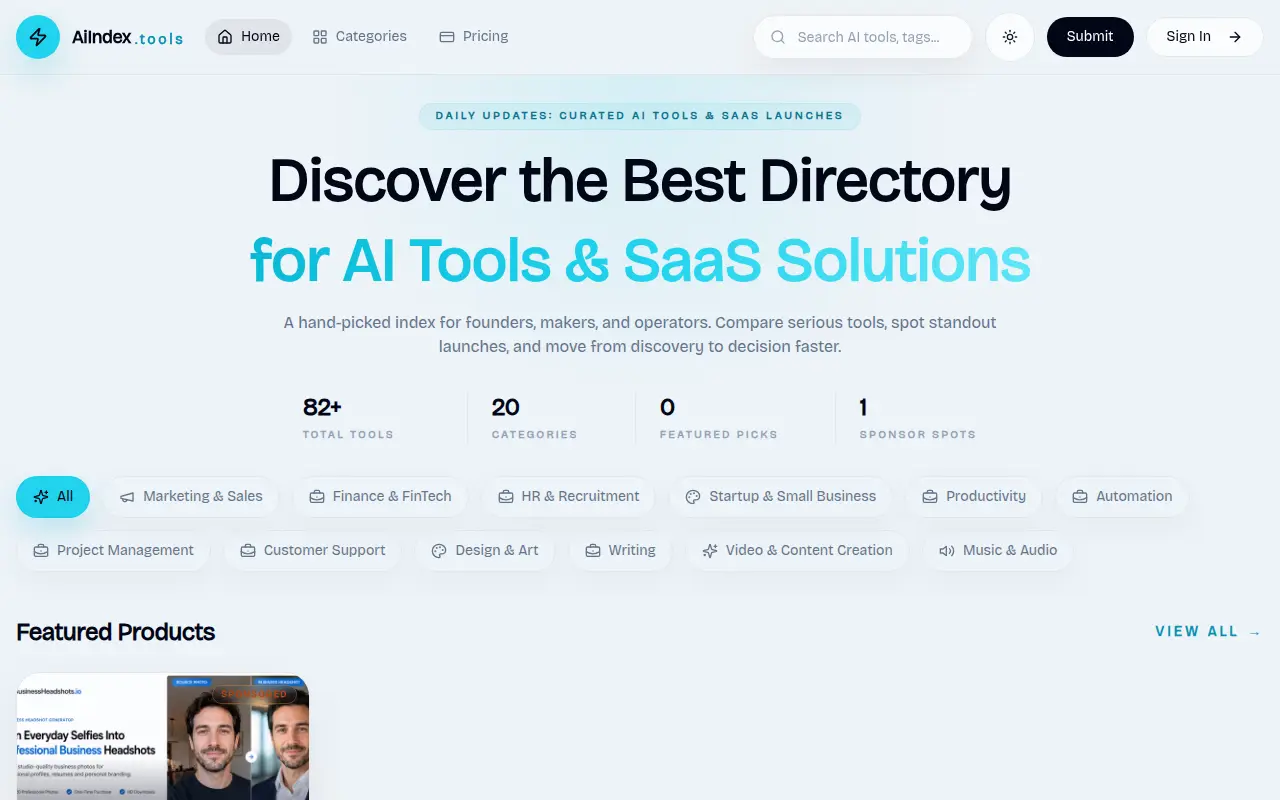Open the View All featured products link
The width and height of the screenshot is (1280, 800).
(x=1209, y=632)
